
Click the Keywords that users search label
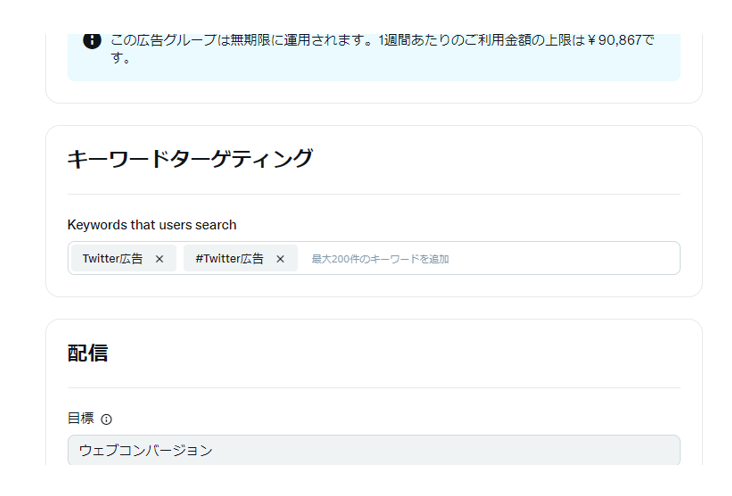click(x=152, y=225)
